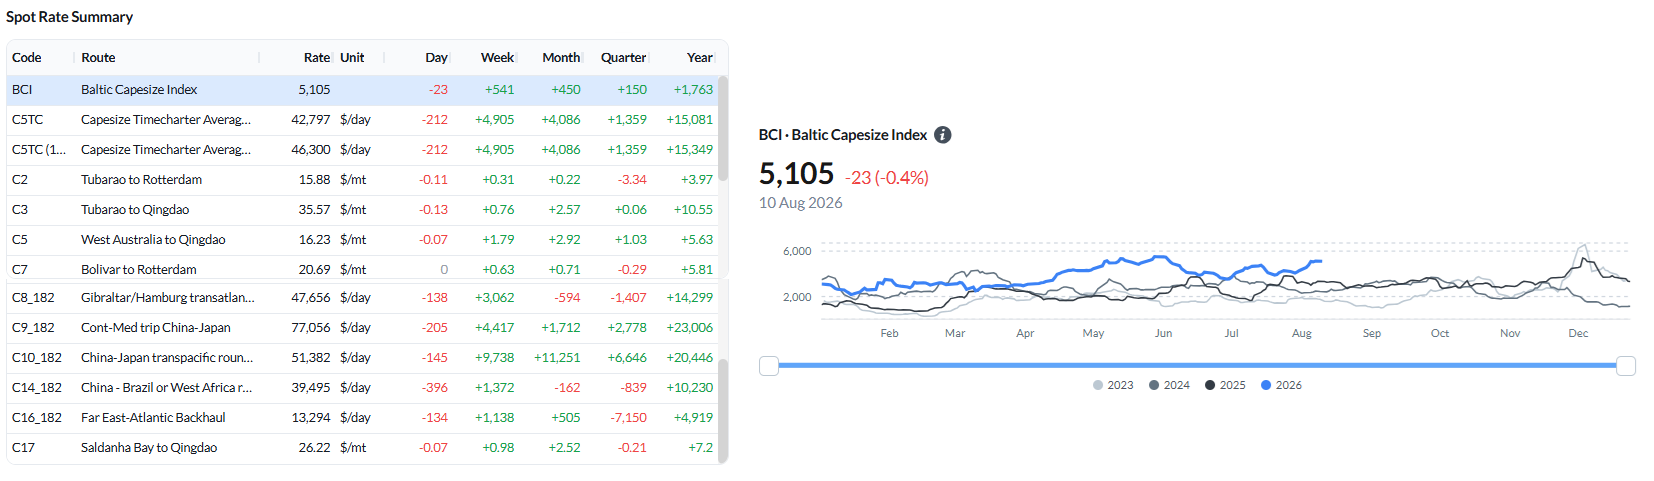Click the blue date range slider track
The width and height of the screenshot is (1654, 481).
pyautogui.click(x=1197, y=366)
